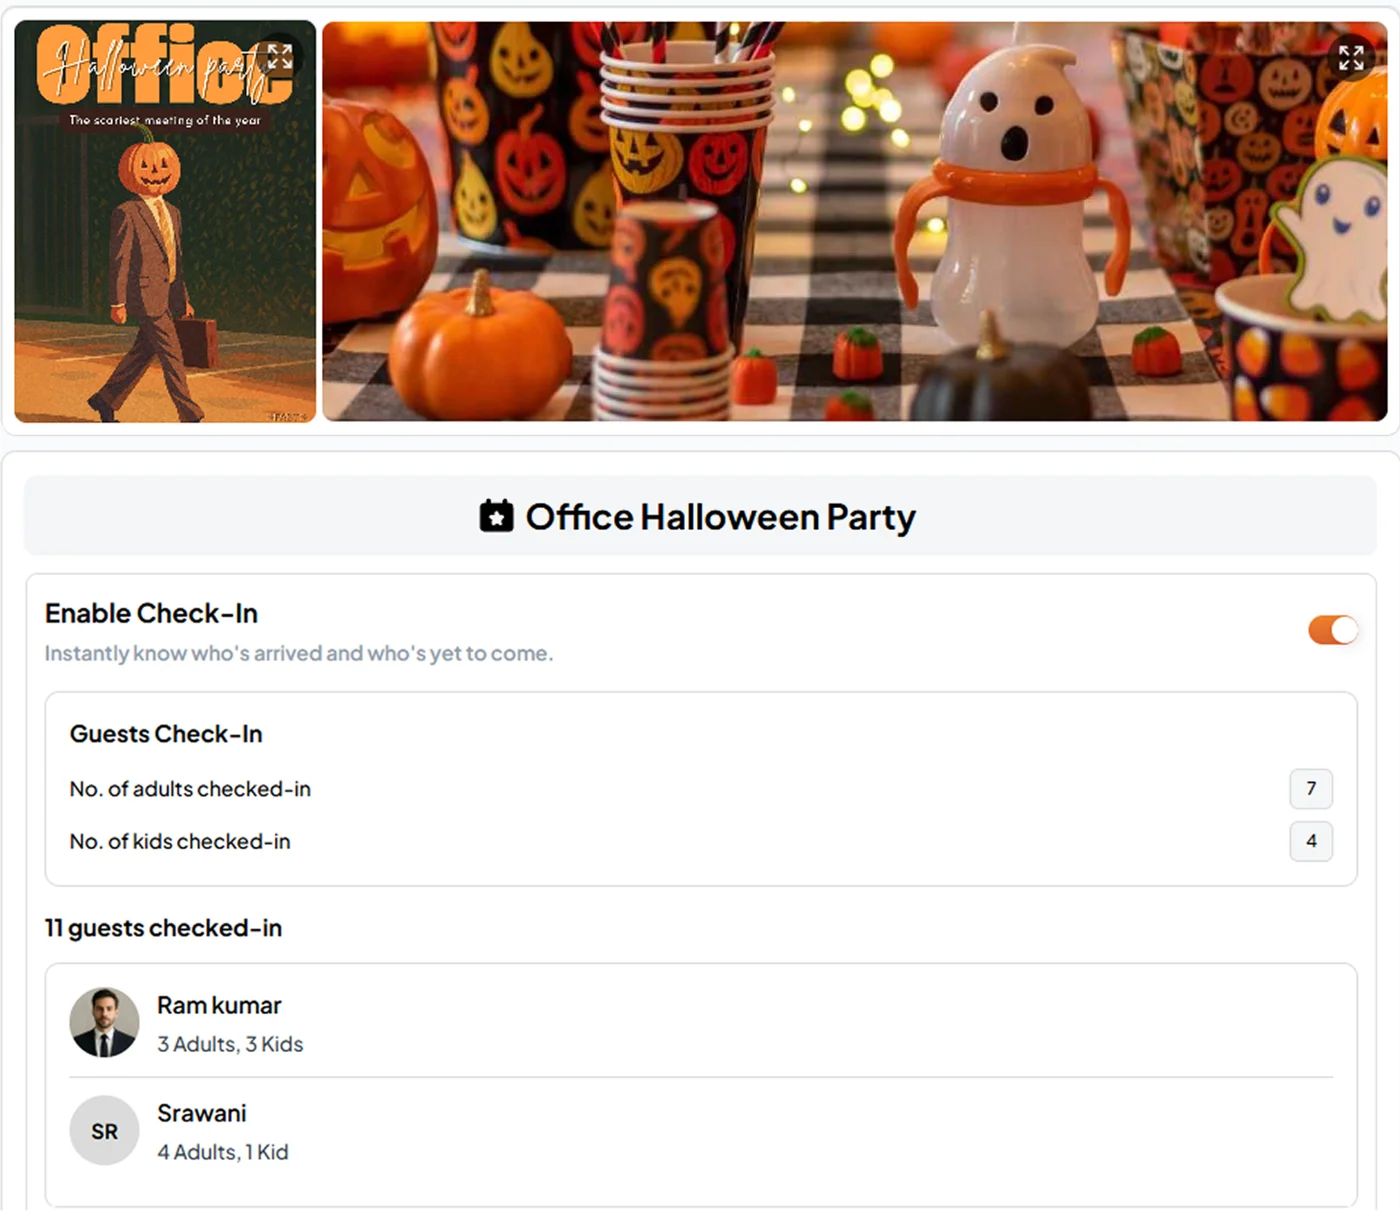
Task: Click the Office Halloween Party title
Action: point(720,517)
